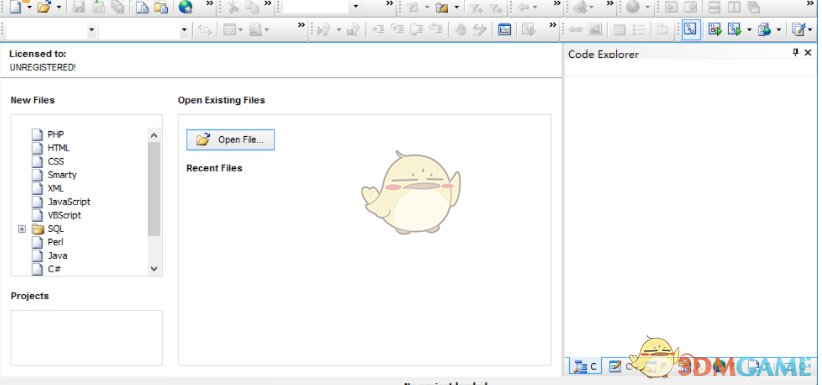822x385 pixels.
Task: Click New Files list scroll up arrow
Action: pos(154,135)
